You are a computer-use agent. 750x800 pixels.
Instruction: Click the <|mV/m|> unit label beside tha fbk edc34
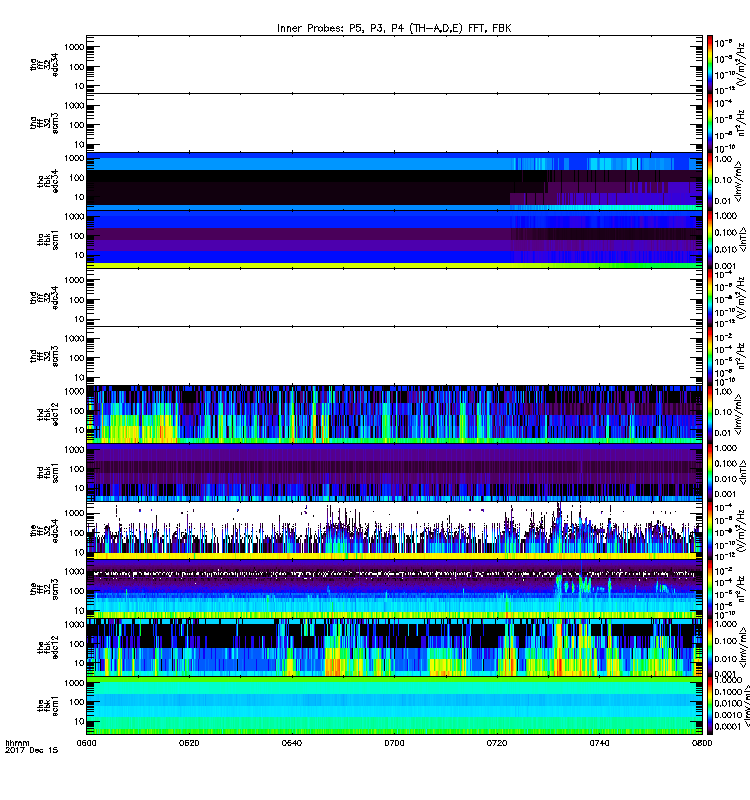[x=738, y=182]
